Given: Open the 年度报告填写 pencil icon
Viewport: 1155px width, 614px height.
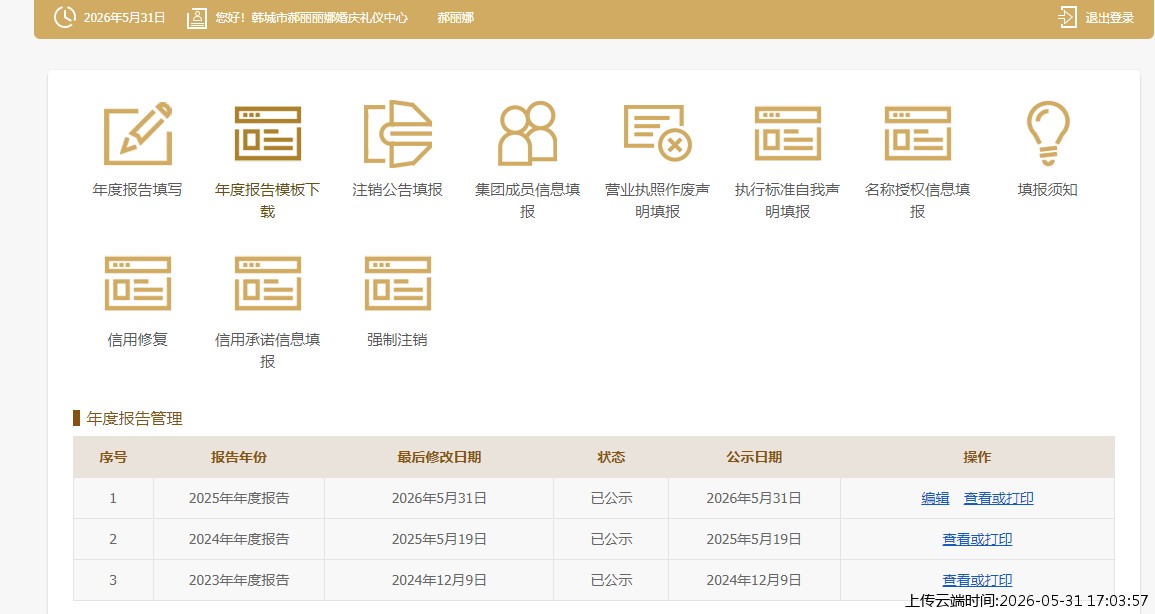Looking at the screenshot, I should tap(138, 133).
